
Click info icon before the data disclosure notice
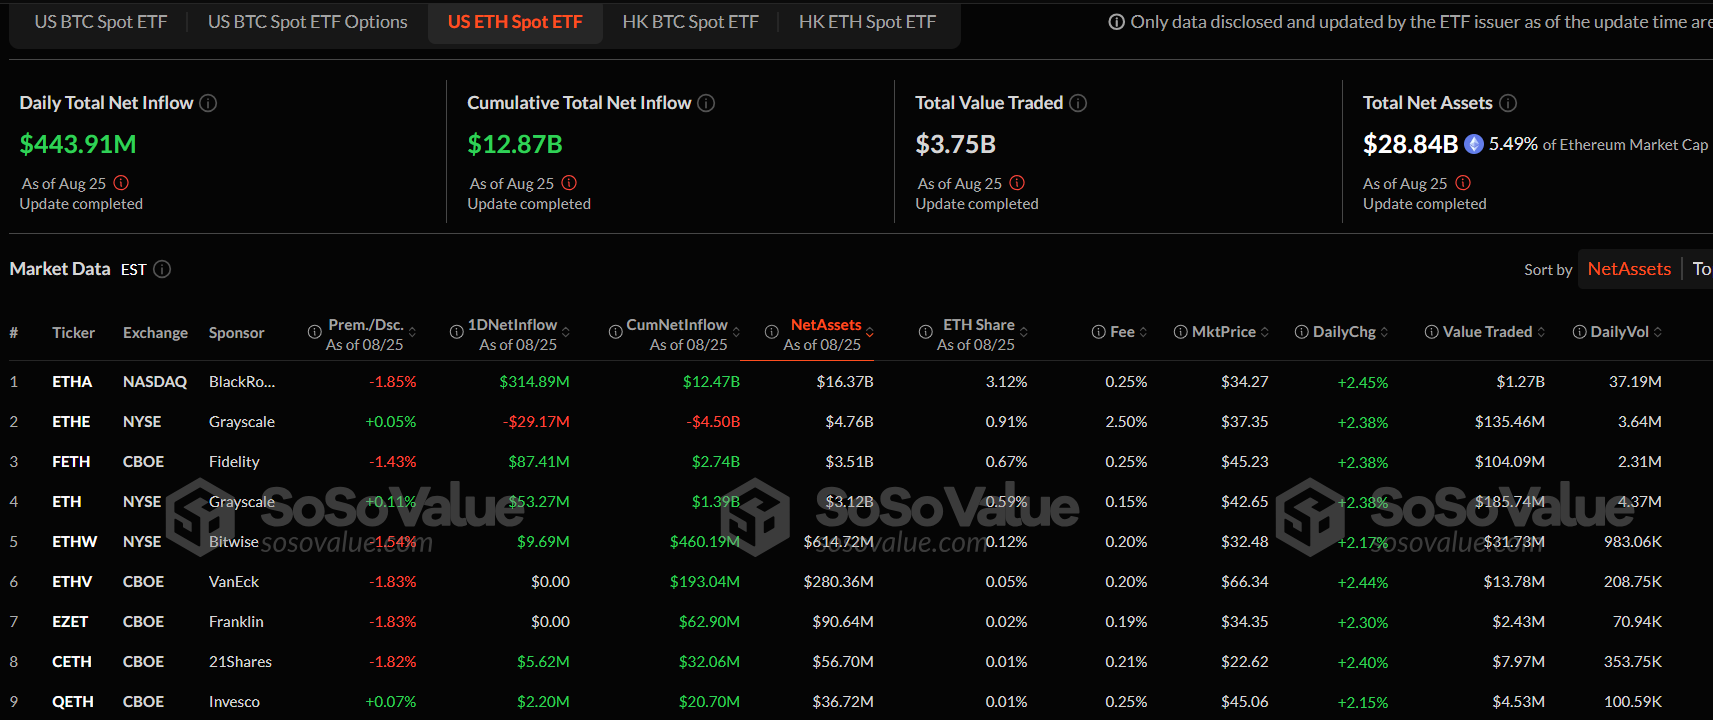[x=1117, y=22]
